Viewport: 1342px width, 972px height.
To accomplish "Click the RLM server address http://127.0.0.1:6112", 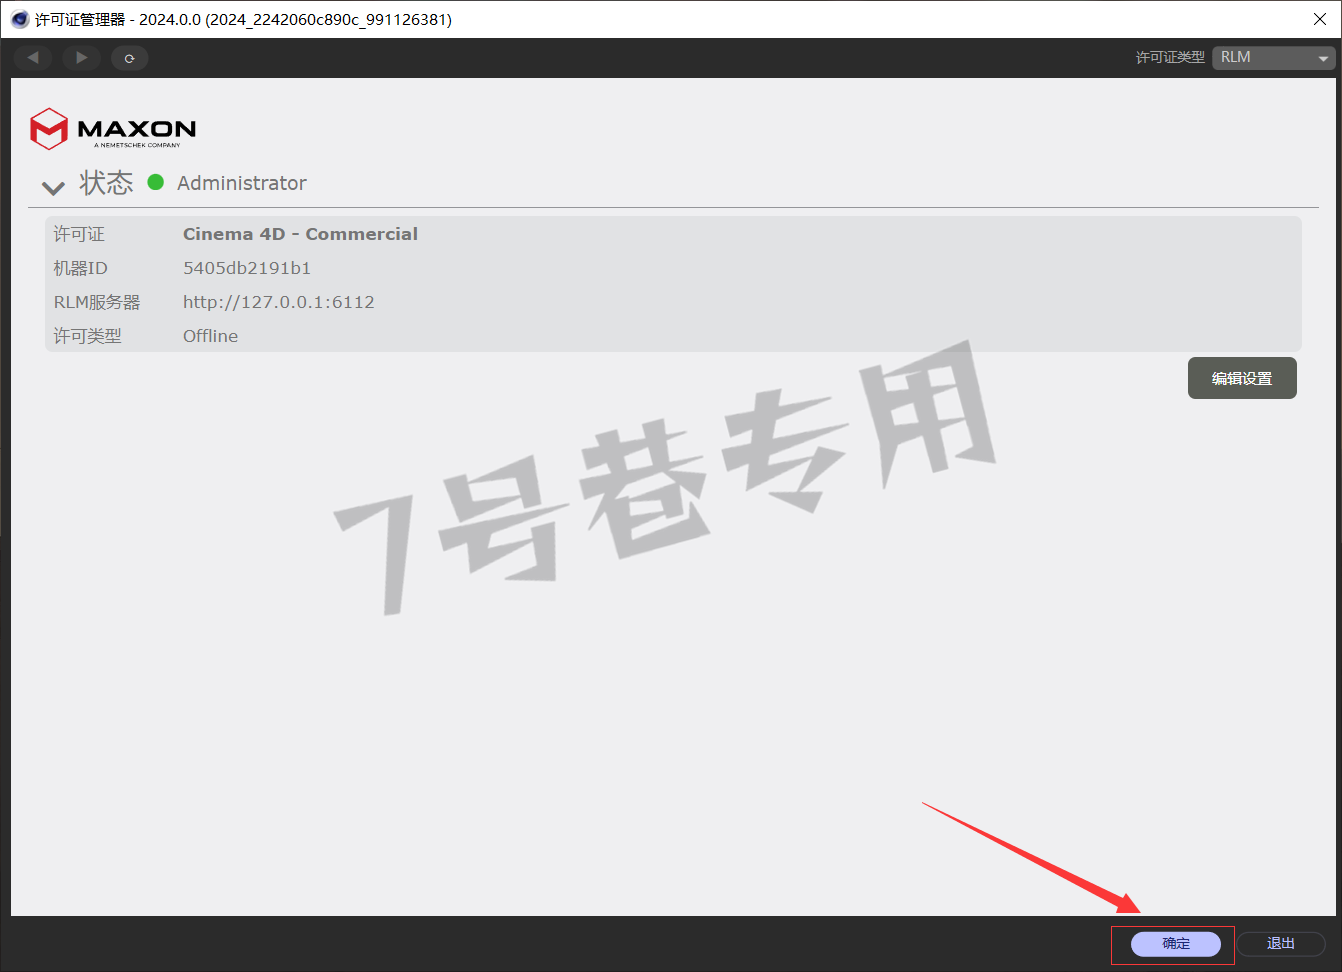I will tap(279, 302).
